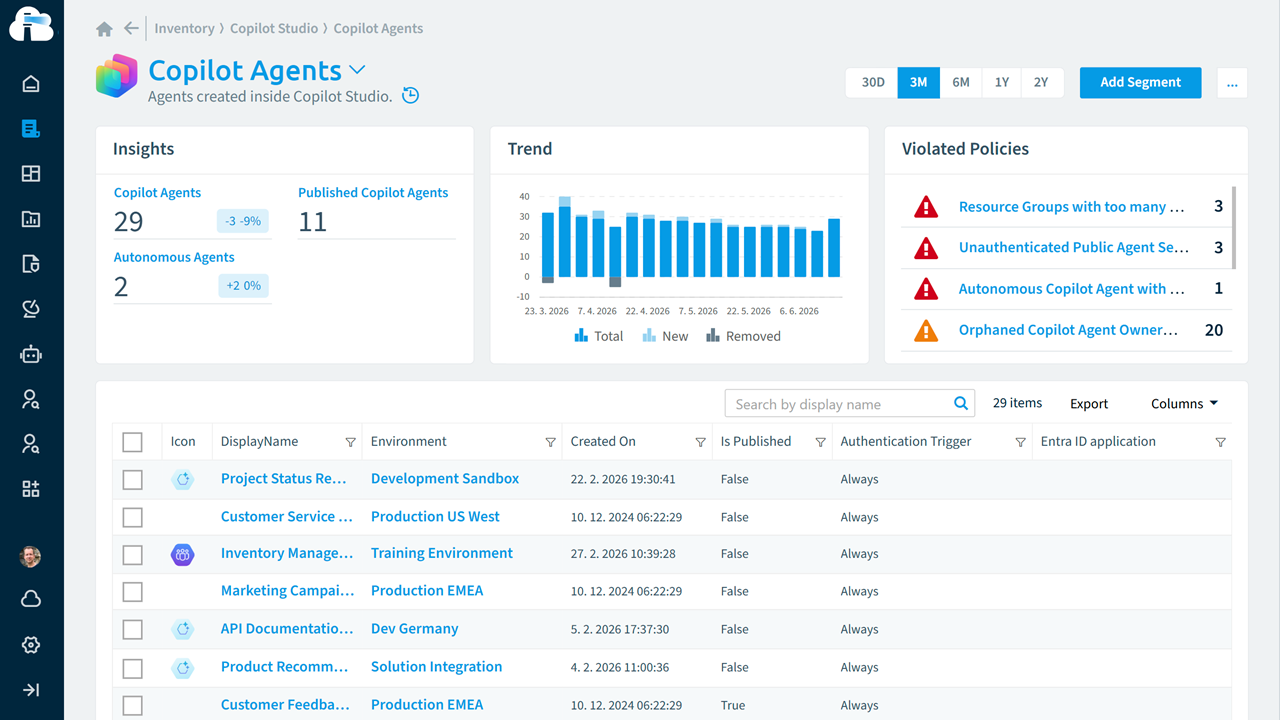Open Copilot Studio breadcrumb
The height and width of the screenshot is (720, 1280).
point(274,29)
